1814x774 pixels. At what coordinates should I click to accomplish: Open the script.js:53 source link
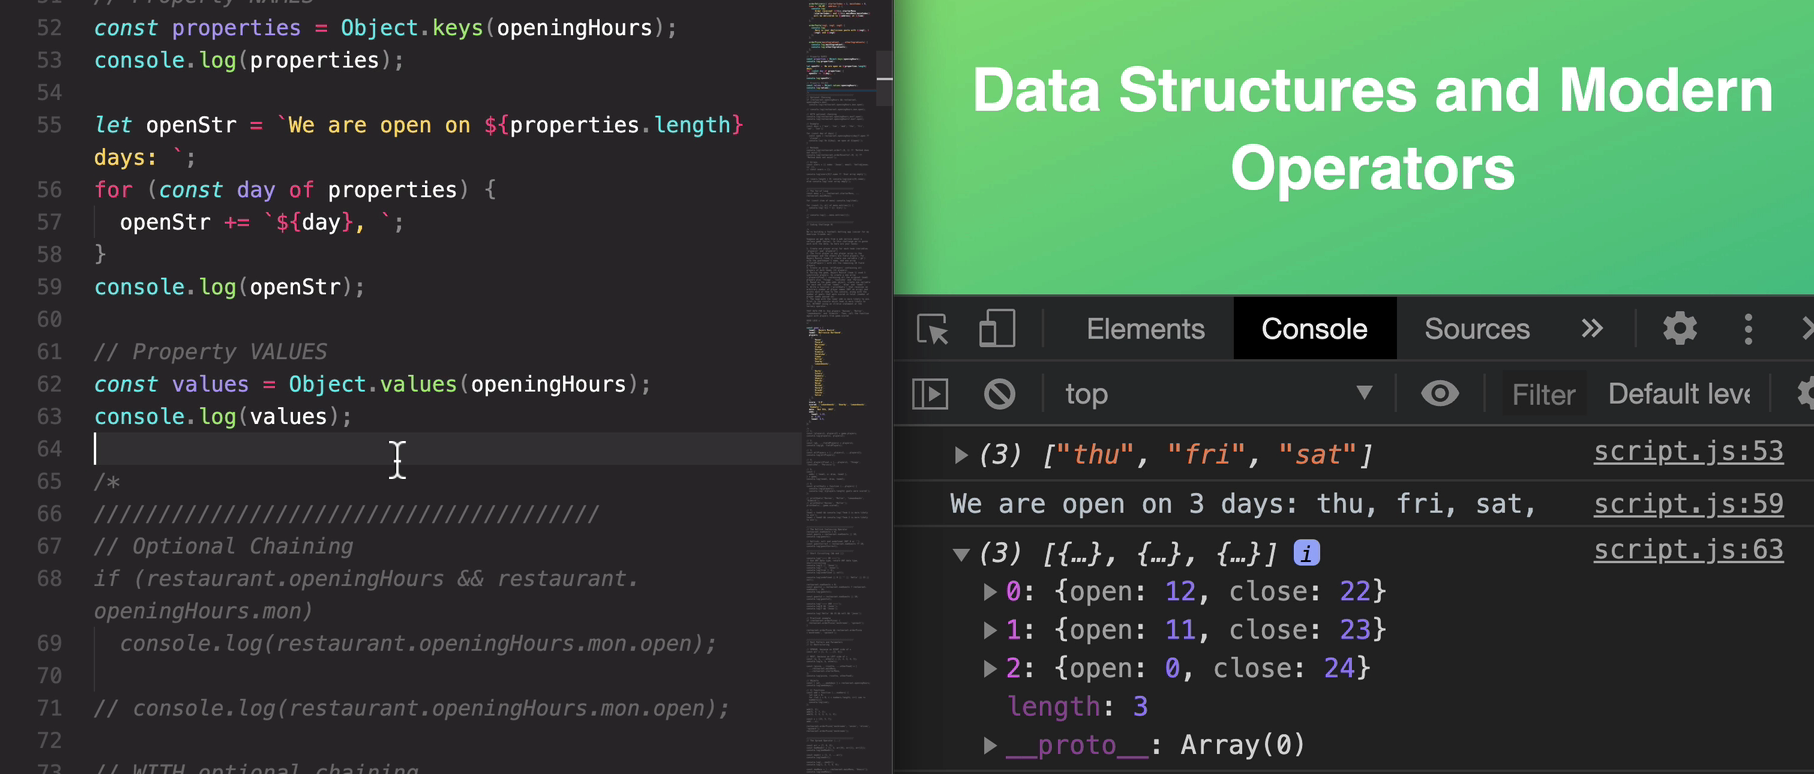point(1688,452)
